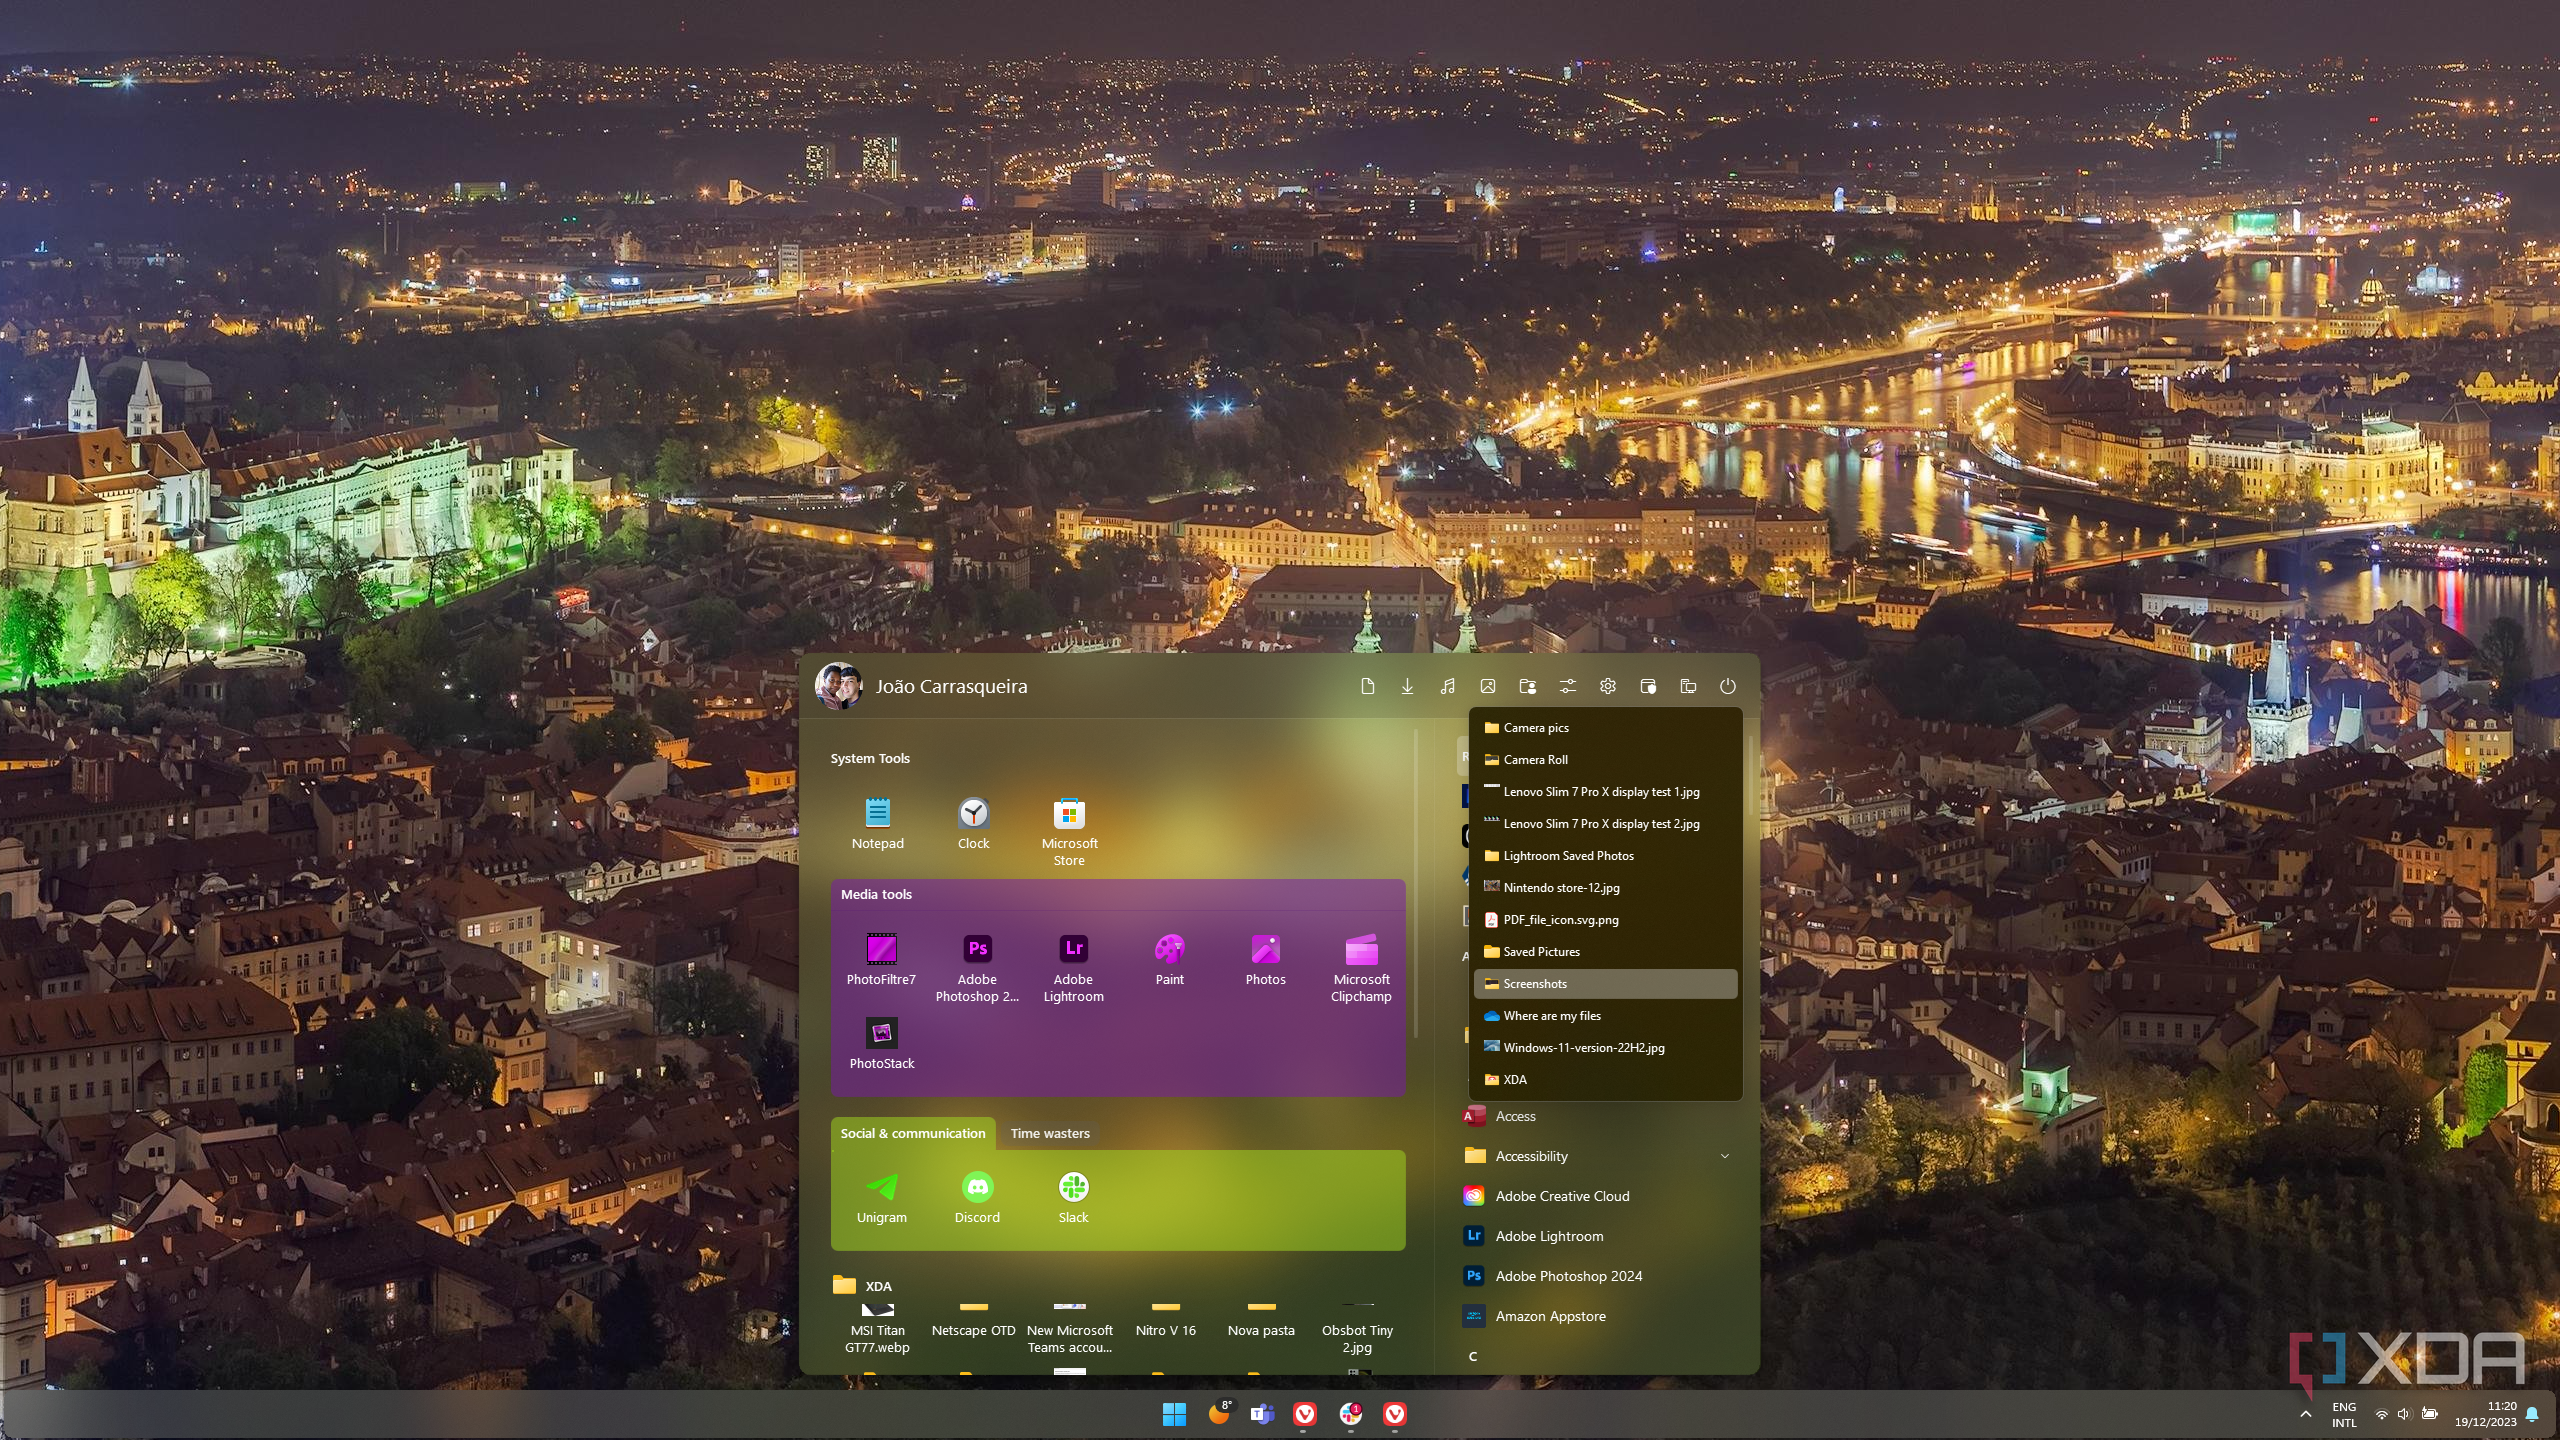This screenshot has width=2560, height=1440.
Task: Show hidden tray icons chevron
Action: [x=2306, y=1414]
